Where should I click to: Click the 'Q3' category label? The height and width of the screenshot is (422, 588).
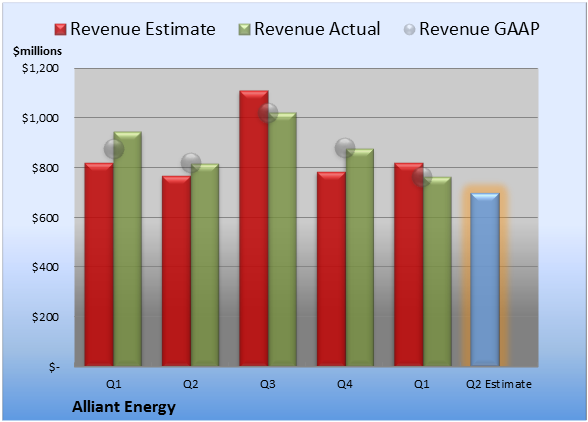point(268,384)
